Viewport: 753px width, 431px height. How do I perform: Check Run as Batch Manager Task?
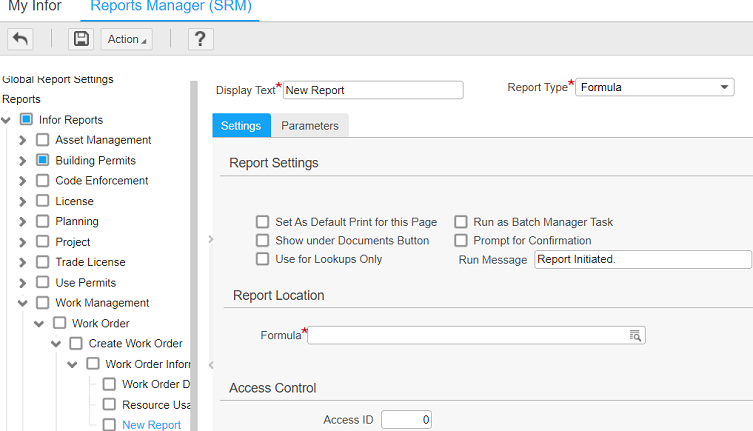tap(461, 222)
